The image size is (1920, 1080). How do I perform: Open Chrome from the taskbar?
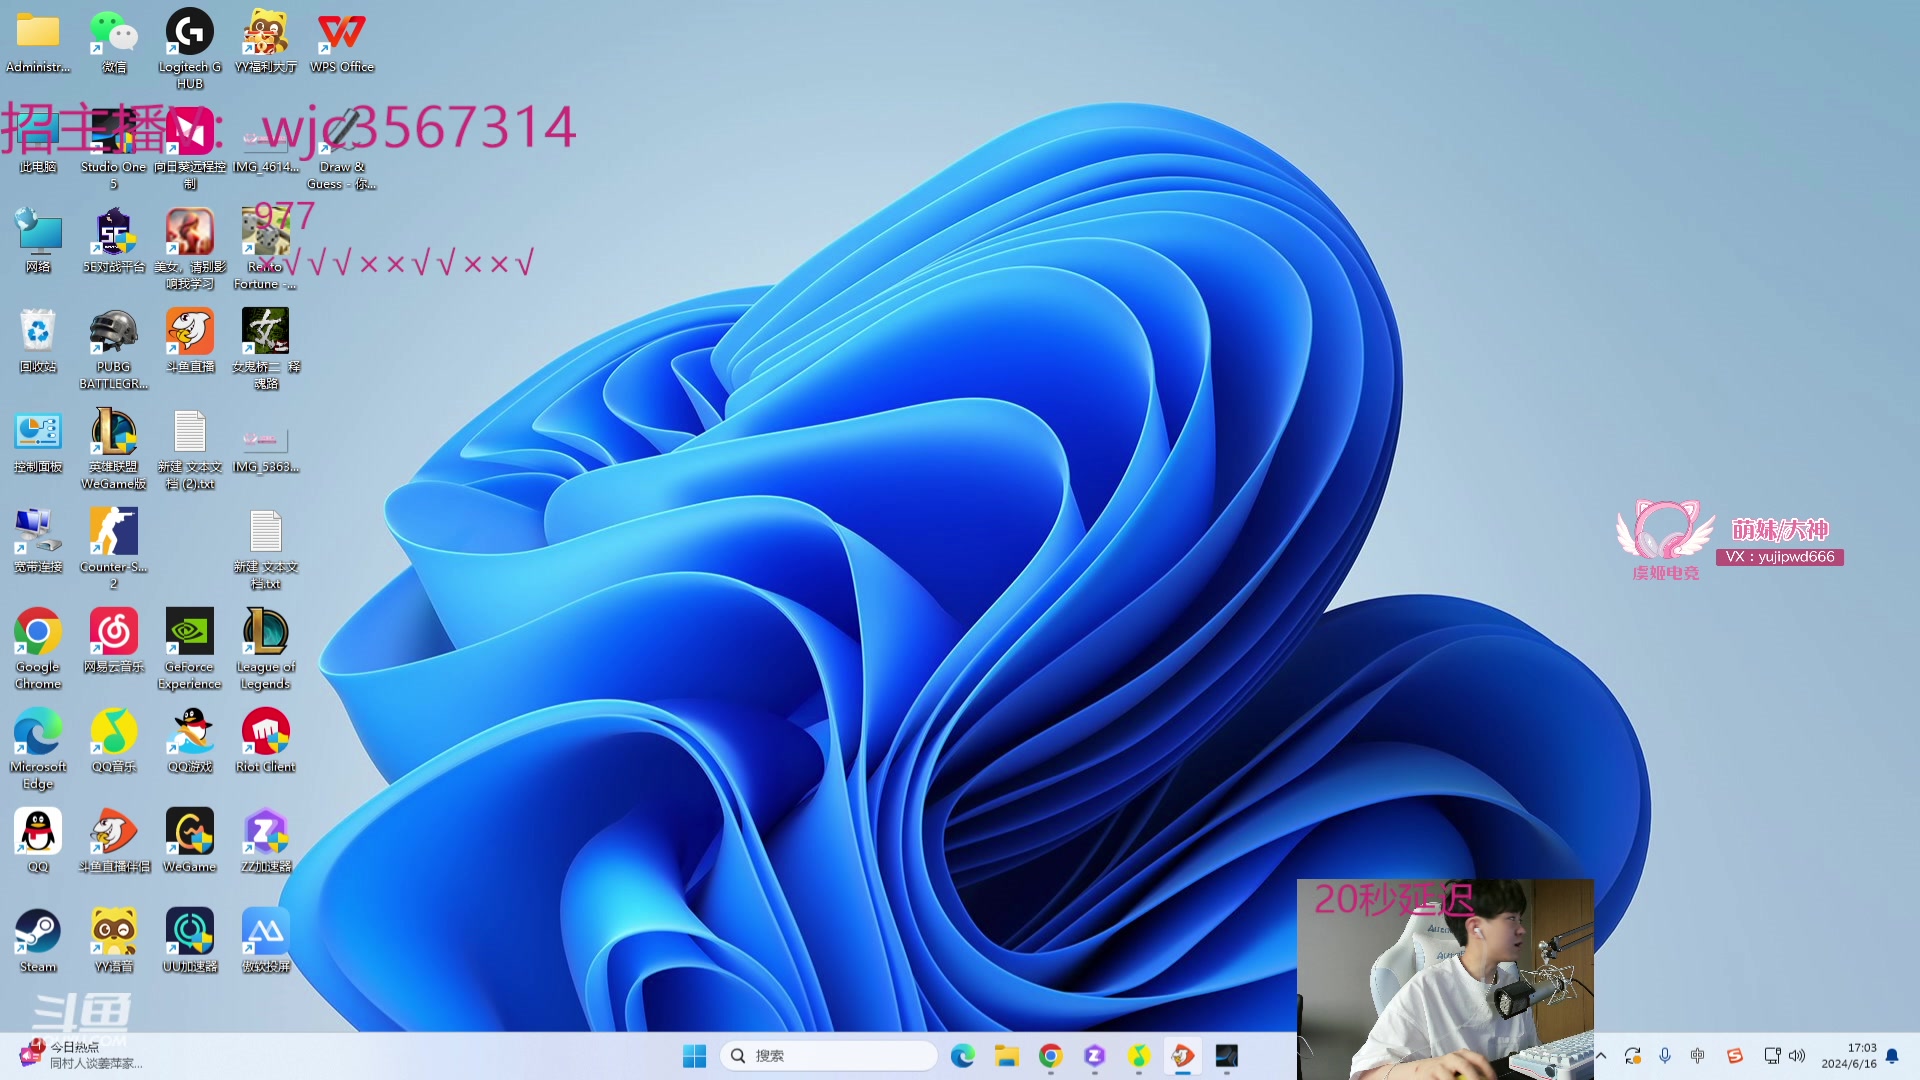coord(1051,1056)
